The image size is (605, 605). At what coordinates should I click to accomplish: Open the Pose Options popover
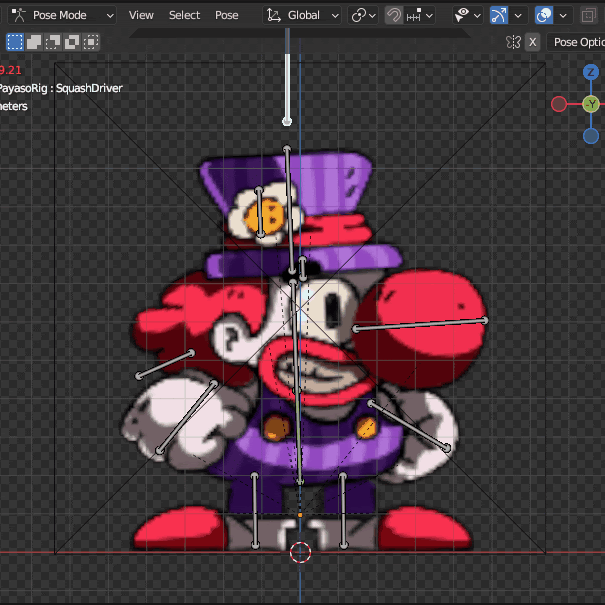[x=578, y=42]
